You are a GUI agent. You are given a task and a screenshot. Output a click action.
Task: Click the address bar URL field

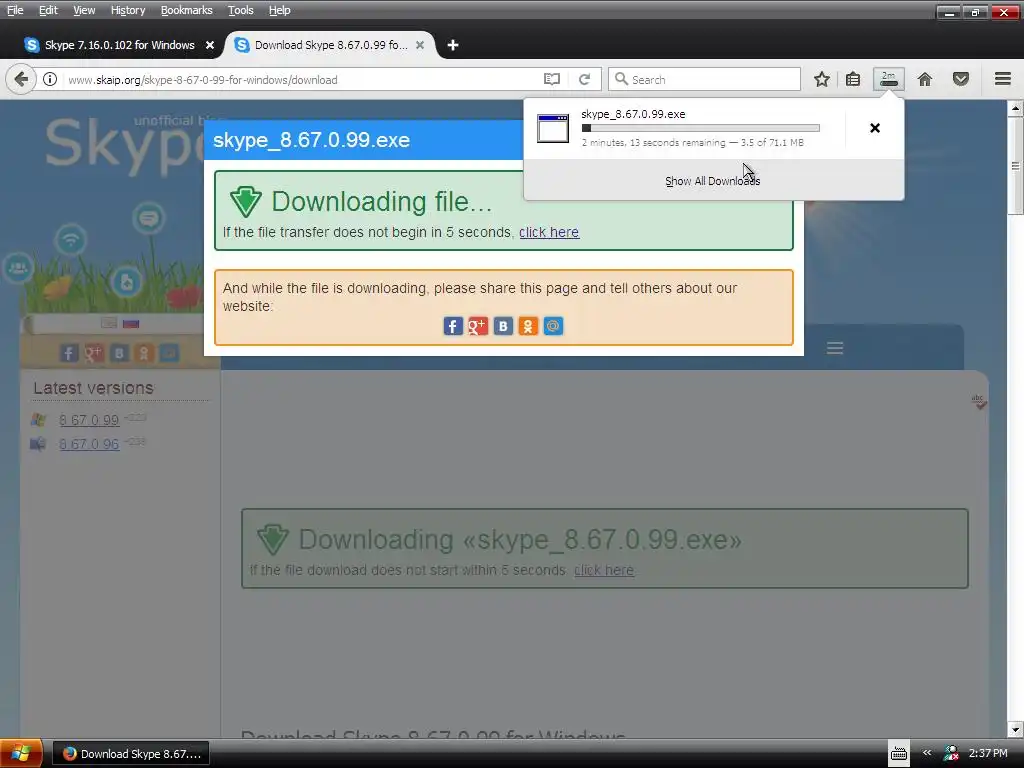[x=300, y=80]
